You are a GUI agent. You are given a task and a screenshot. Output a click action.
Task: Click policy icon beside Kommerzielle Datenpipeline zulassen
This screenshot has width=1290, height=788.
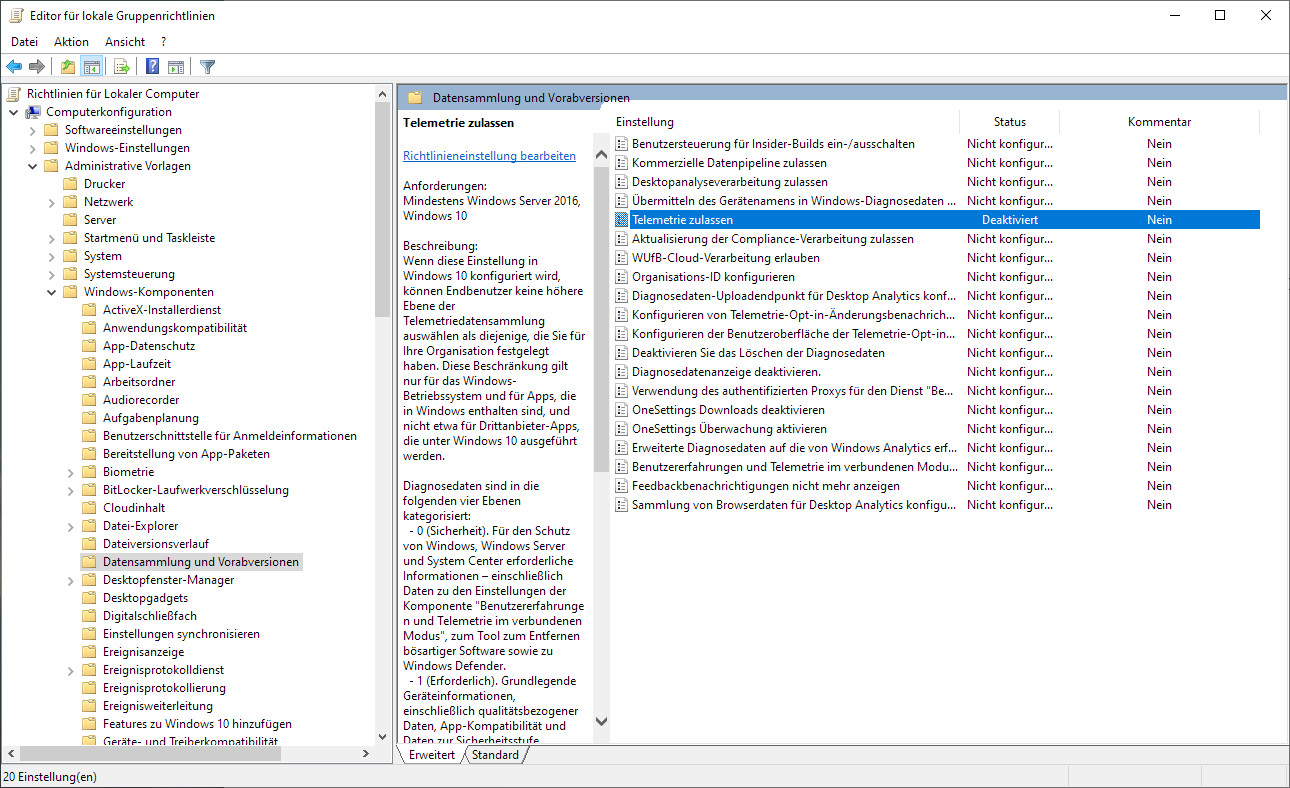click(622, 163)
